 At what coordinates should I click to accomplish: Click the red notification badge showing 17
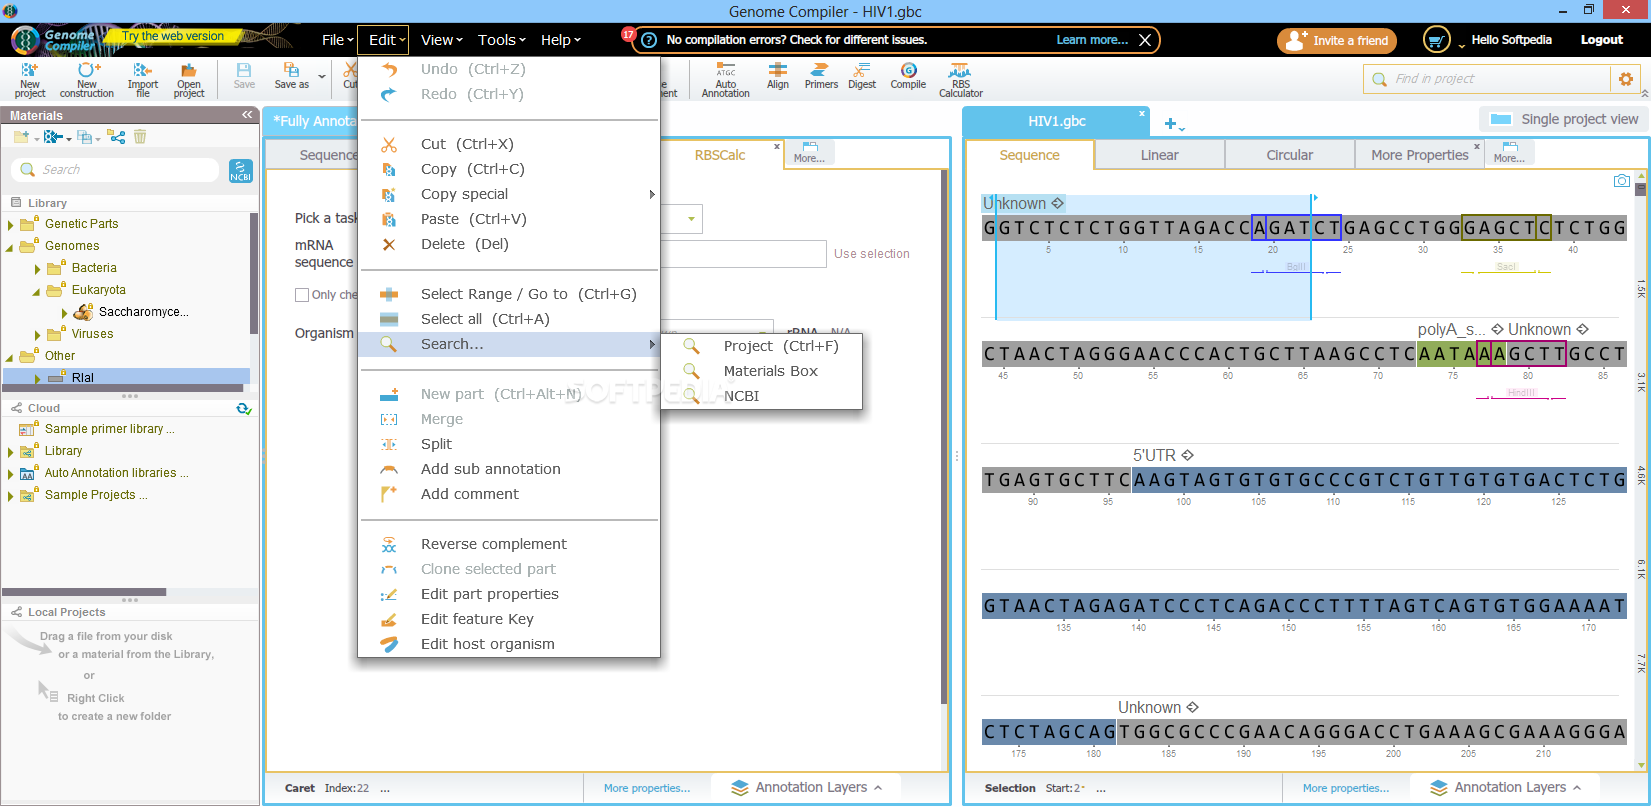(629, 34)
